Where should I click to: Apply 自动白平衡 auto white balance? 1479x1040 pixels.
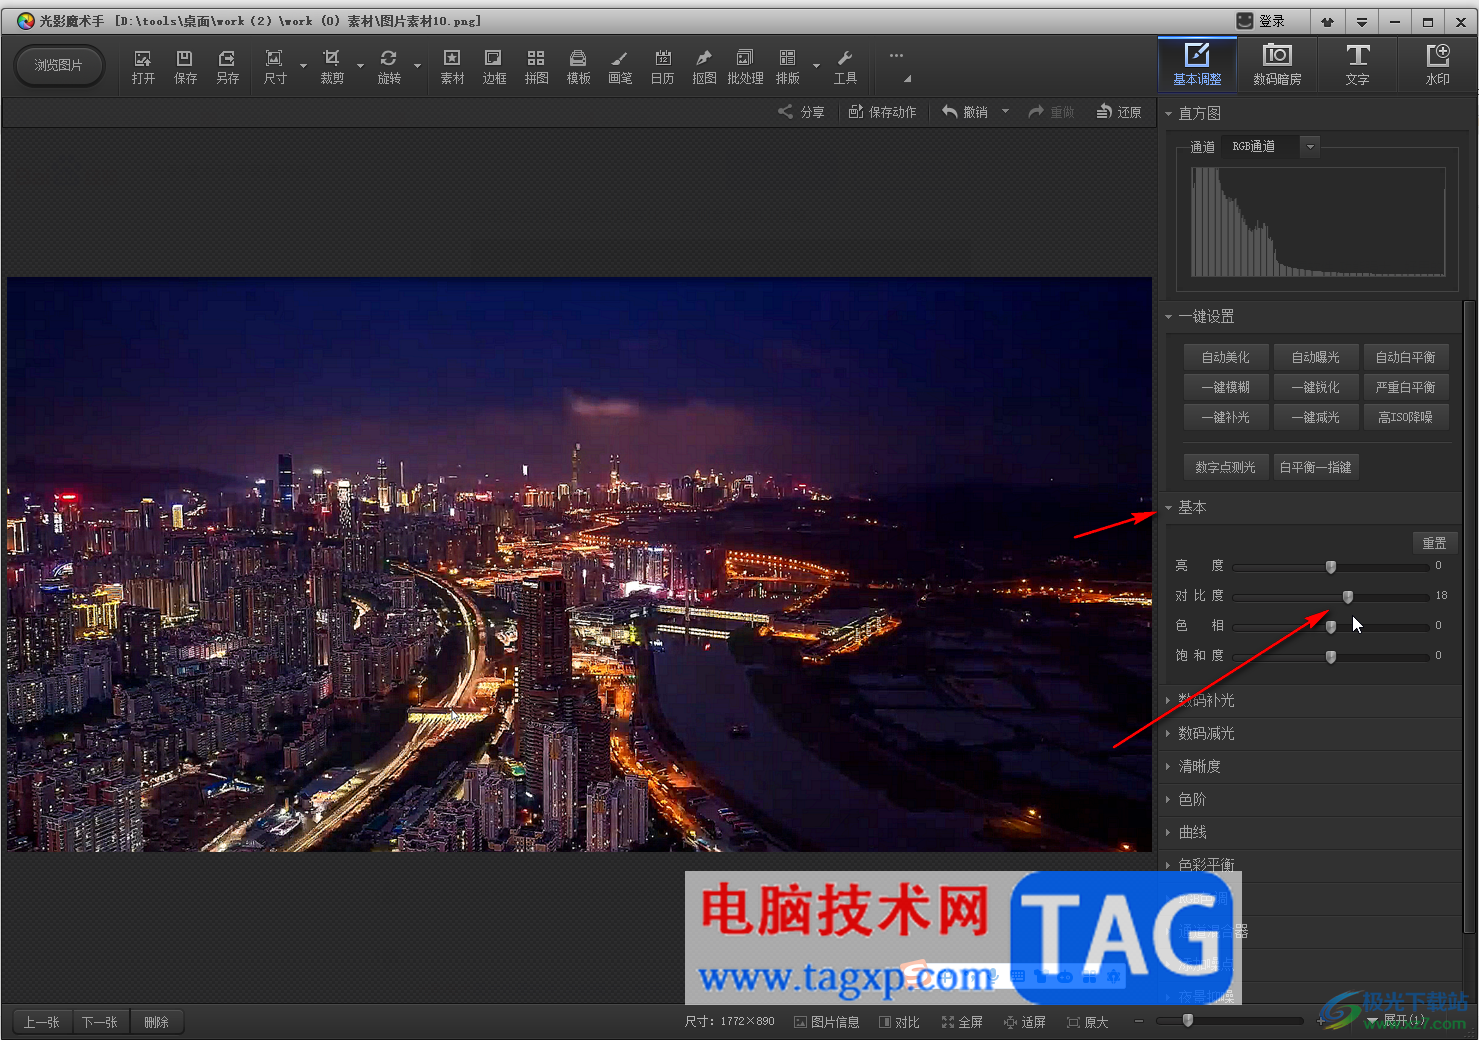tap(1406, 357)
